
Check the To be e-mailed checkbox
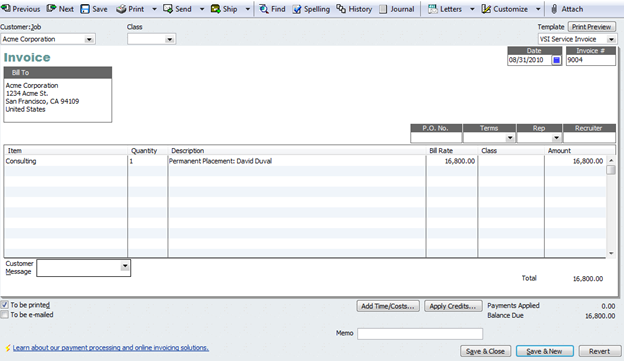tap(4, 315)
